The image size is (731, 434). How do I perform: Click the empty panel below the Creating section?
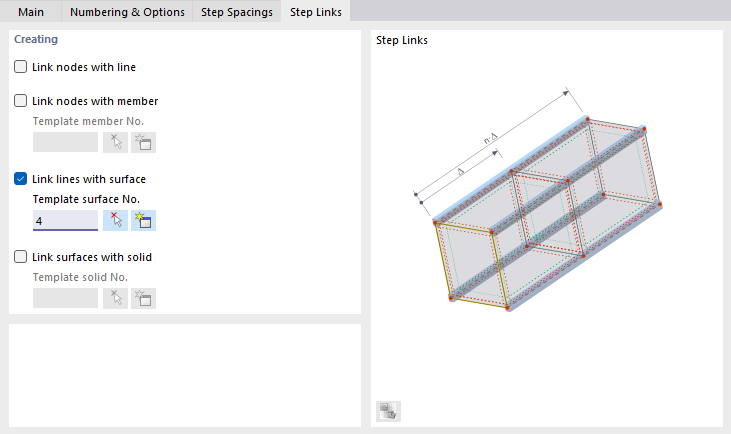185,375
